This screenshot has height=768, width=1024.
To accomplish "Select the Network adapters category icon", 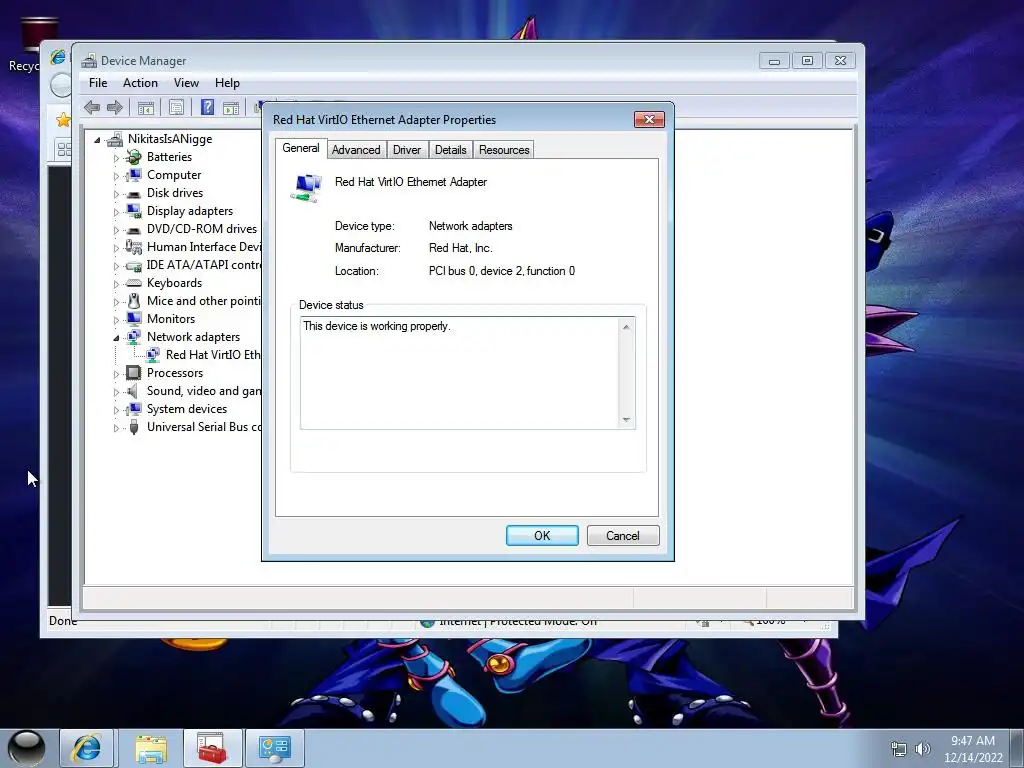I will click(133, 337).
